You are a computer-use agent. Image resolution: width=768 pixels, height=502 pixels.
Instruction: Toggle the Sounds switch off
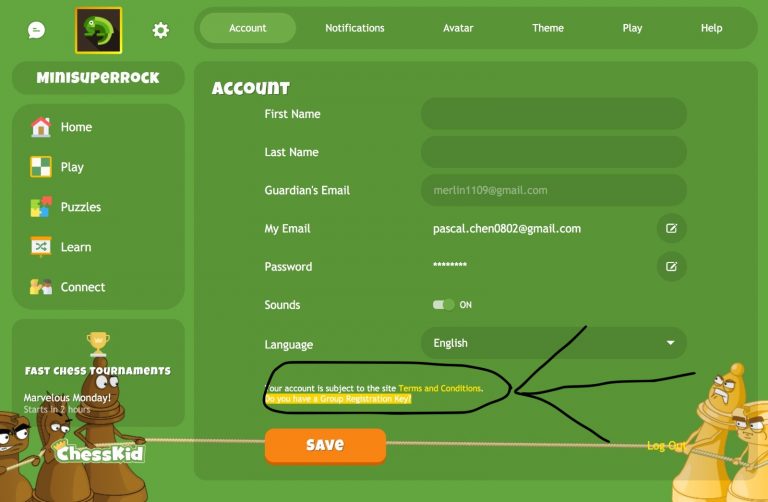443,305
